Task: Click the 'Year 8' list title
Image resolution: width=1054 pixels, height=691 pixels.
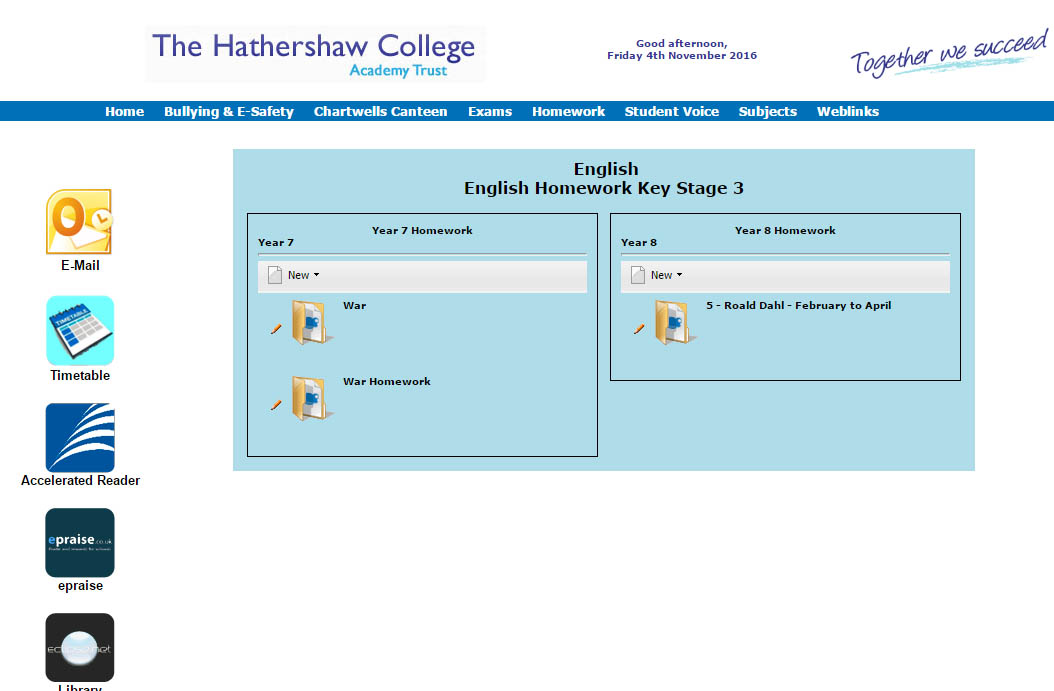Action: pos(639,243)
